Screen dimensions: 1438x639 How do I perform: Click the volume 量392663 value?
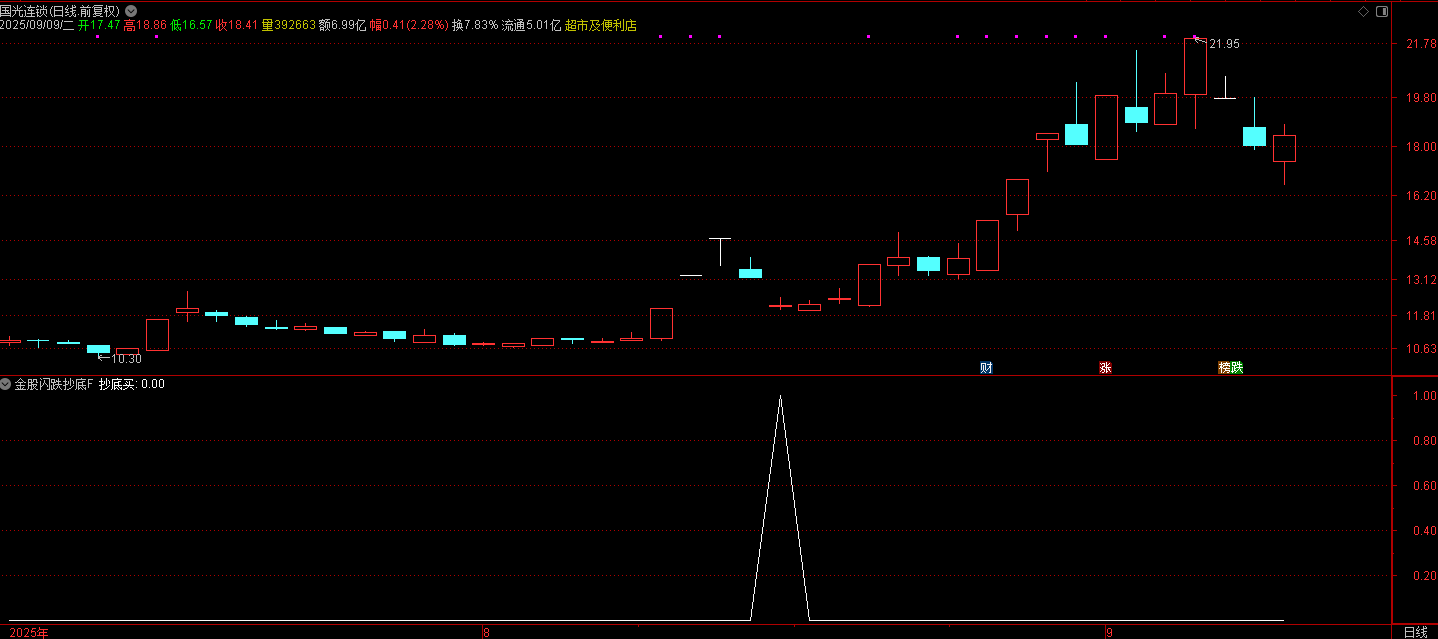[x=289, y=25]
